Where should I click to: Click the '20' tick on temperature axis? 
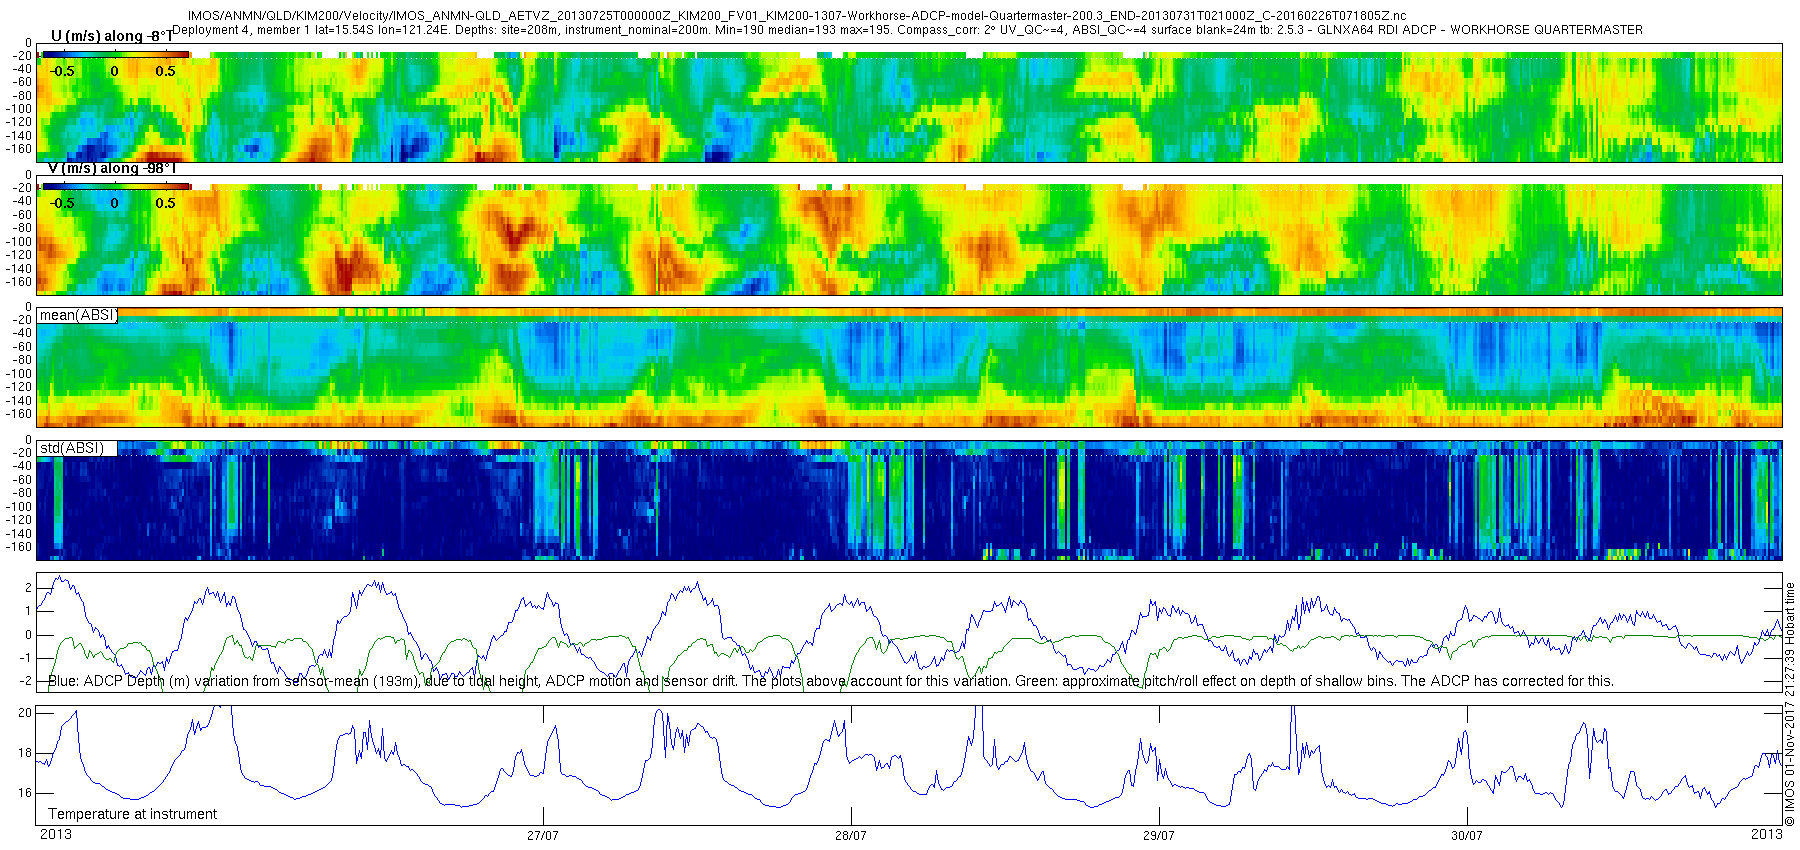tap(25, 713)
